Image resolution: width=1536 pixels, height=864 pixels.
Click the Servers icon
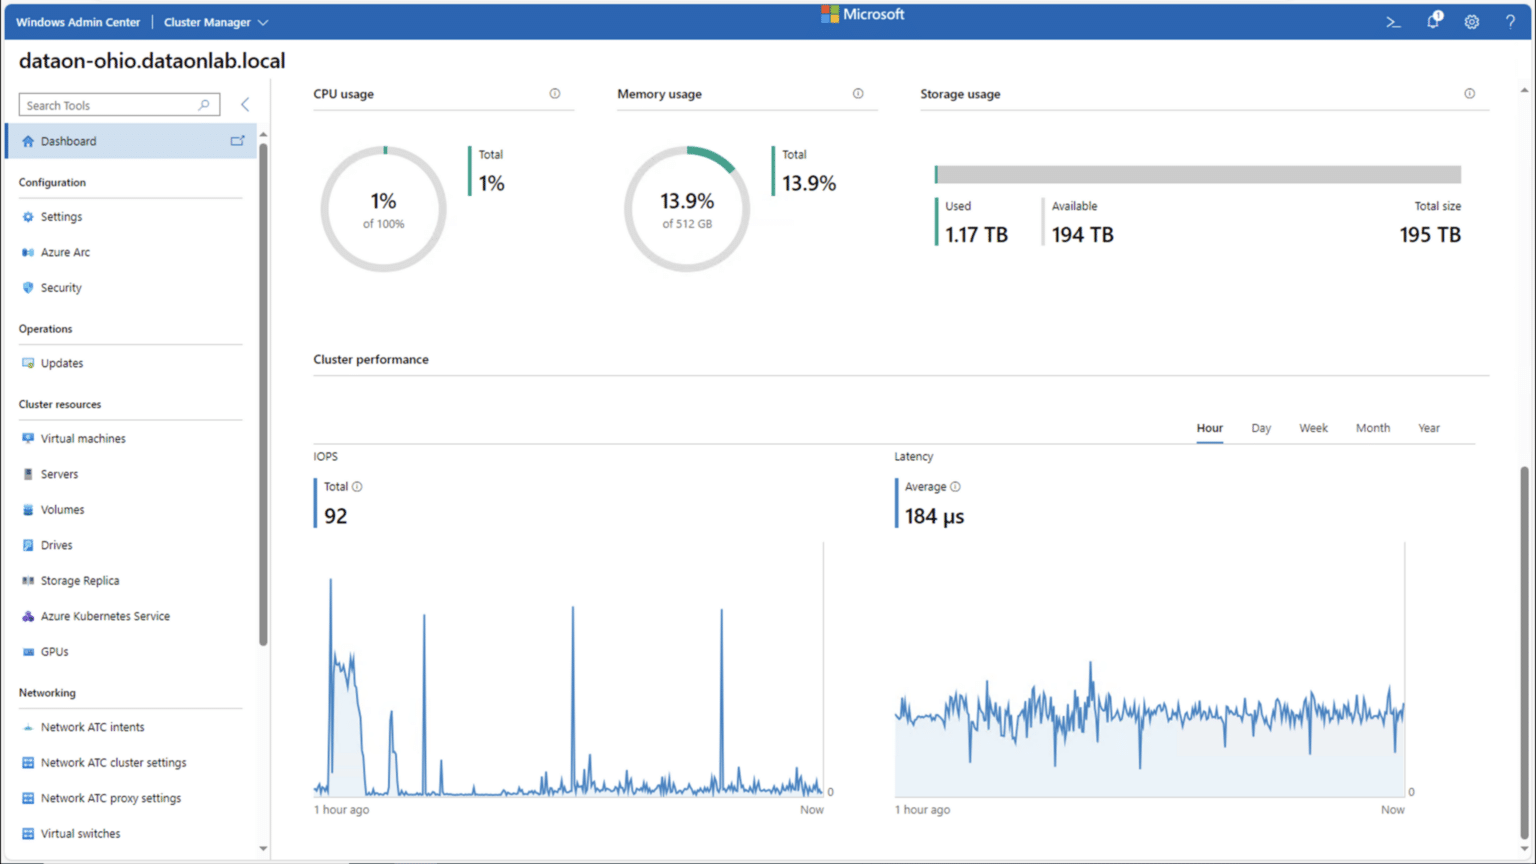[28, 474]
